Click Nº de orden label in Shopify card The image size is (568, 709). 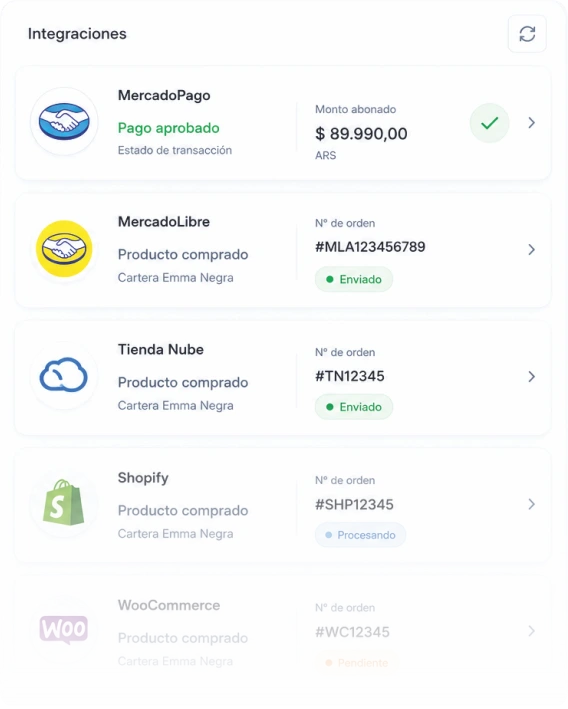[345, 480]
